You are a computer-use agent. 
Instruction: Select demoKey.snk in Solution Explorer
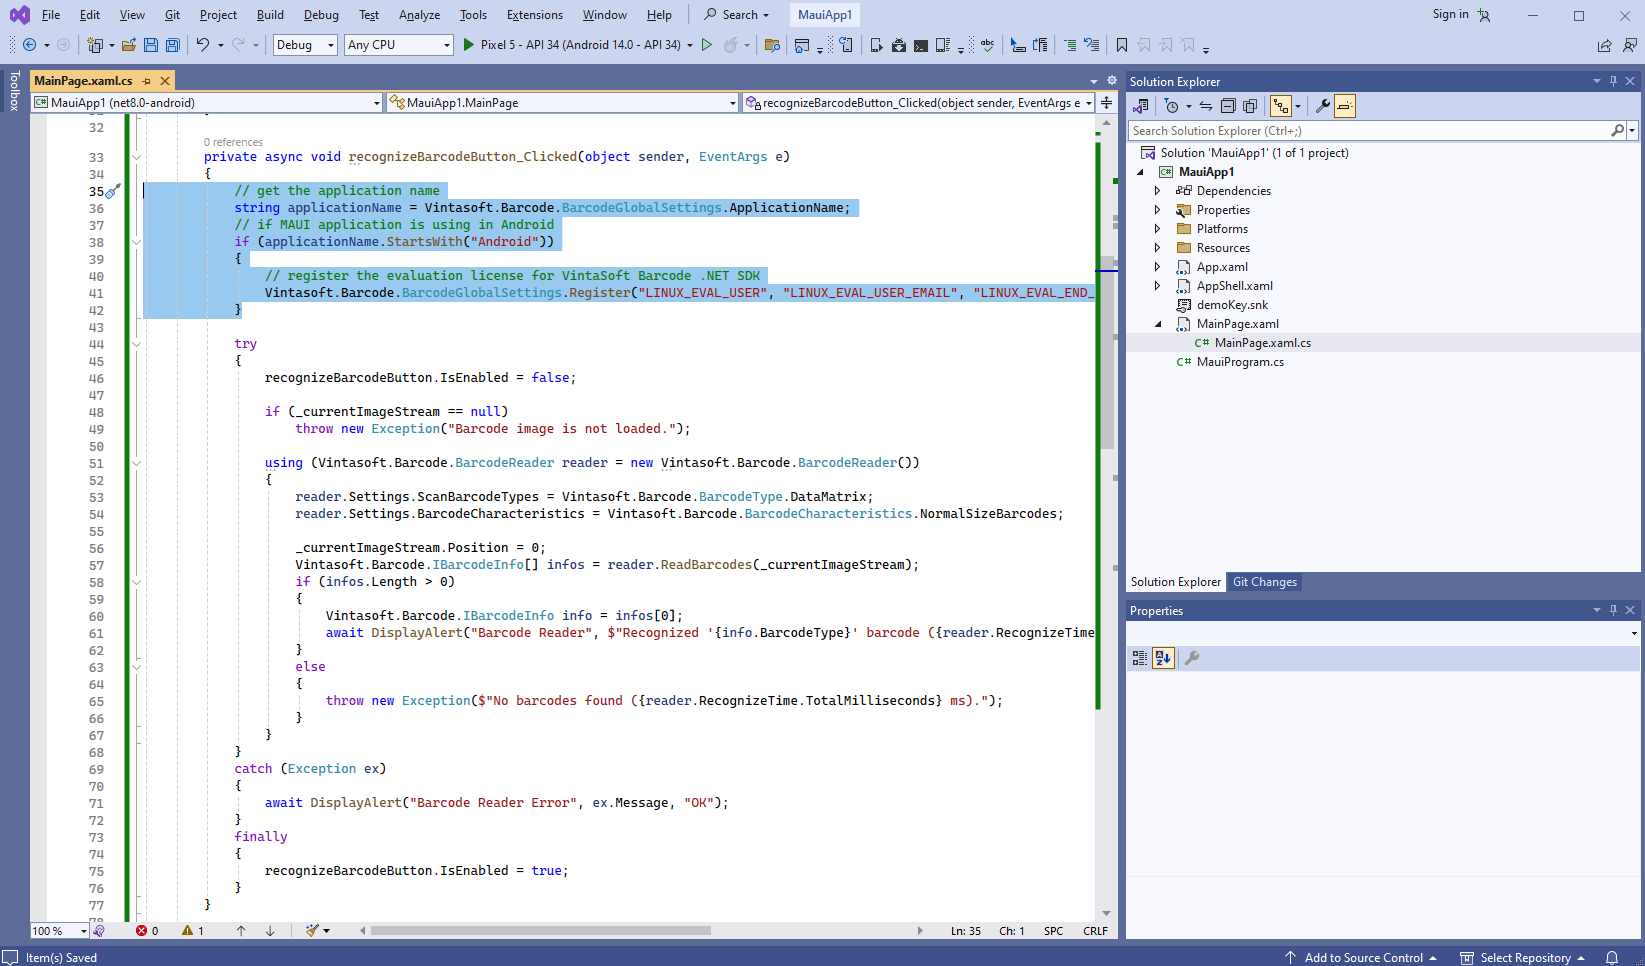coord(1232,305)
